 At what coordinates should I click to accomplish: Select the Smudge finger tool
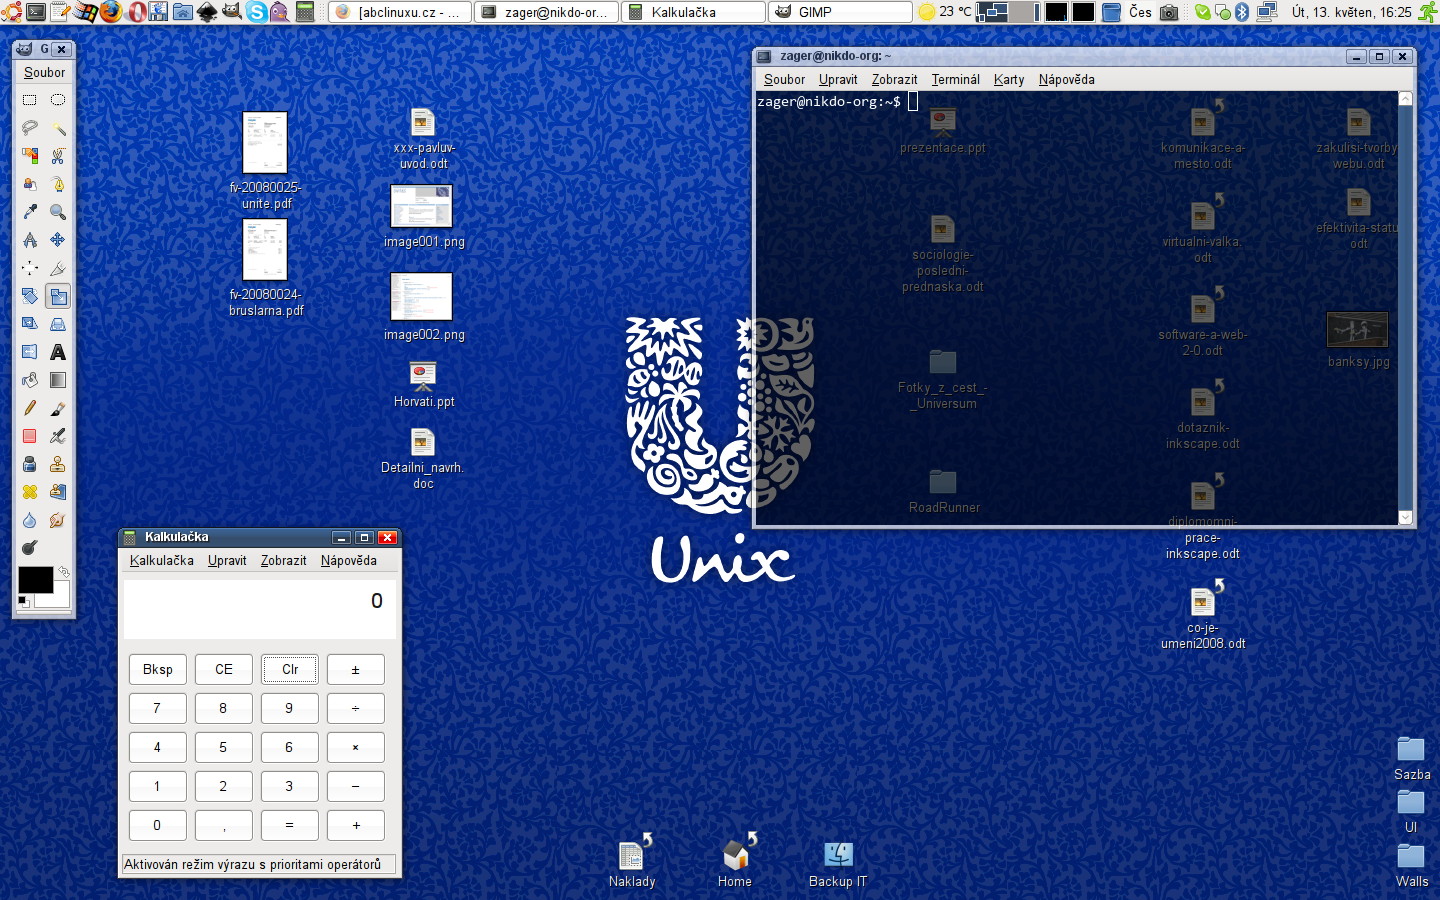tap(58, 520)
